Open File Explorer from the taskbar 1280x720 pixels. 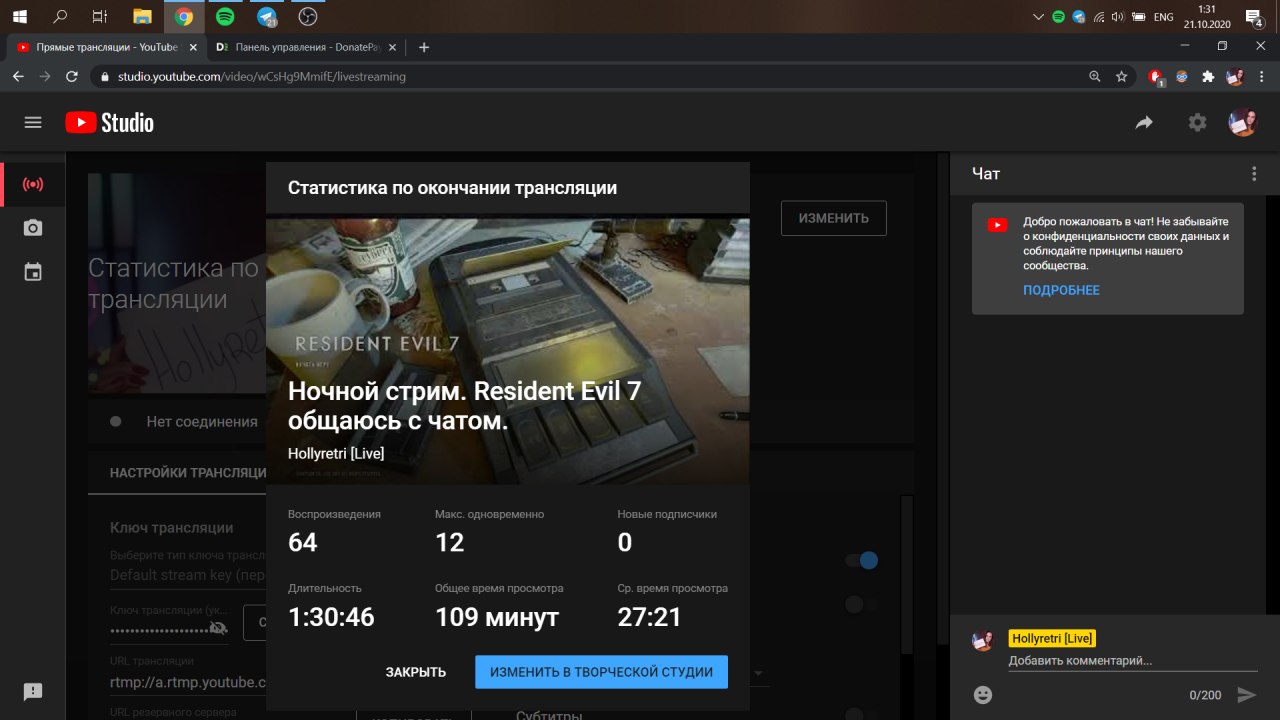(142, 16)
